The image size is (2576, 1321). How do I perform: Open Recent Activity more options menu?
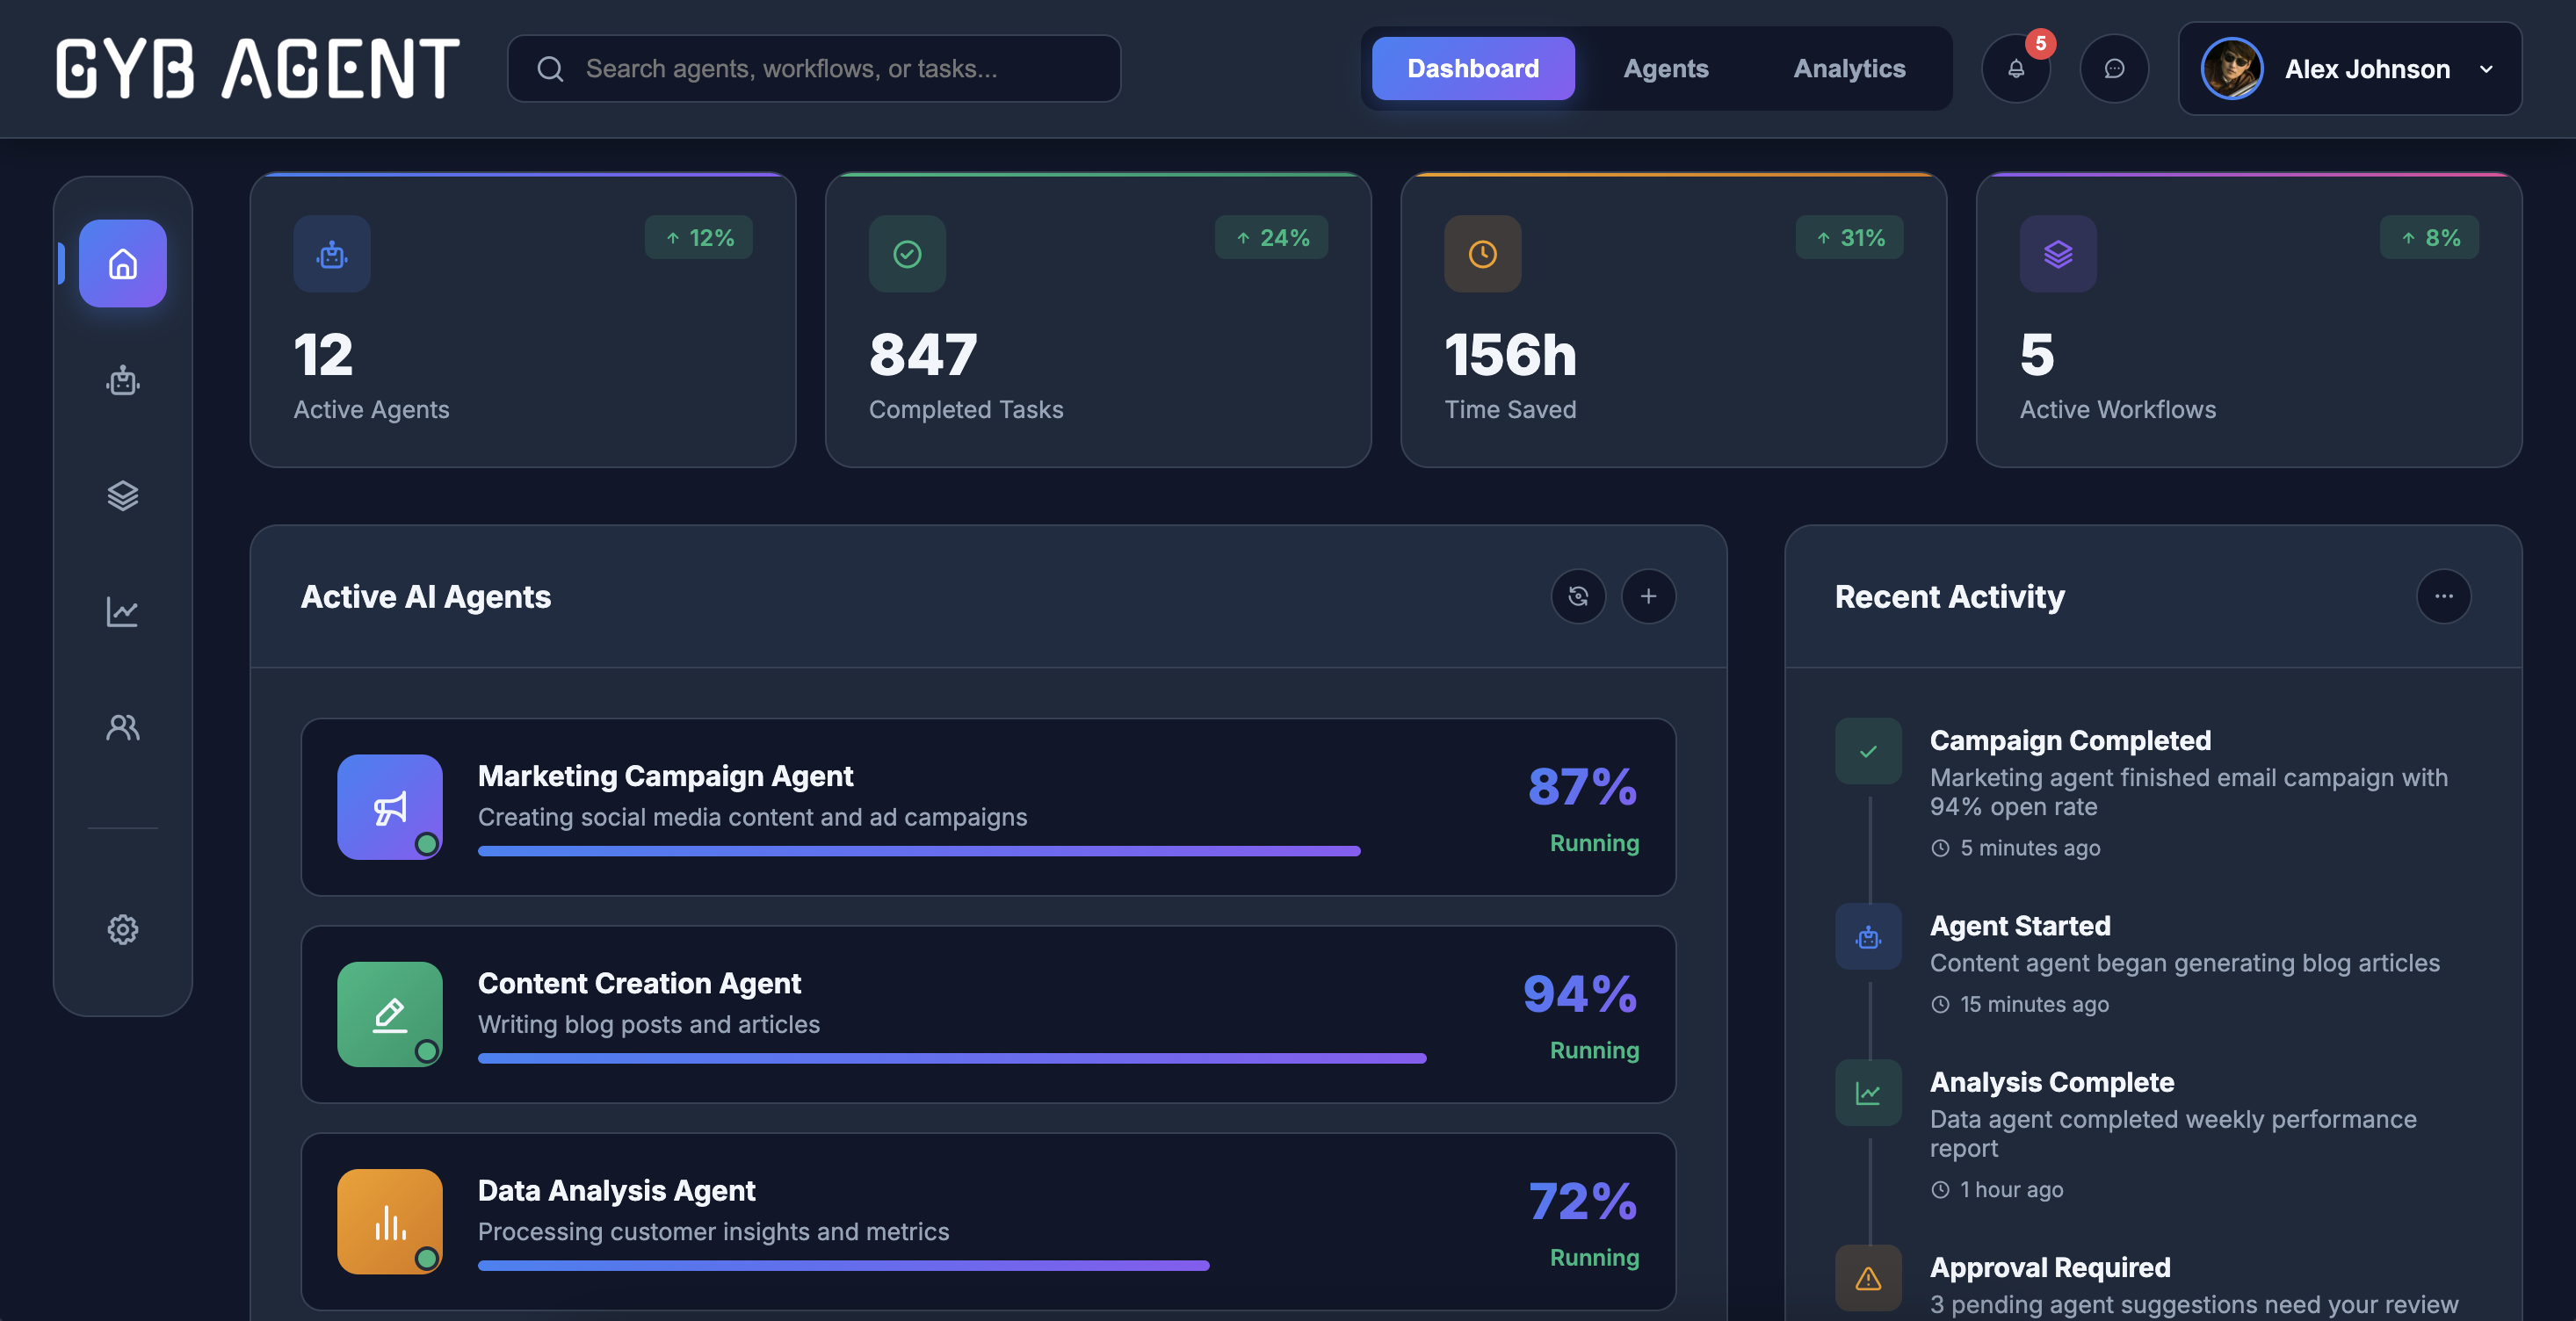pyautogui.click(x=2443, y=597)
